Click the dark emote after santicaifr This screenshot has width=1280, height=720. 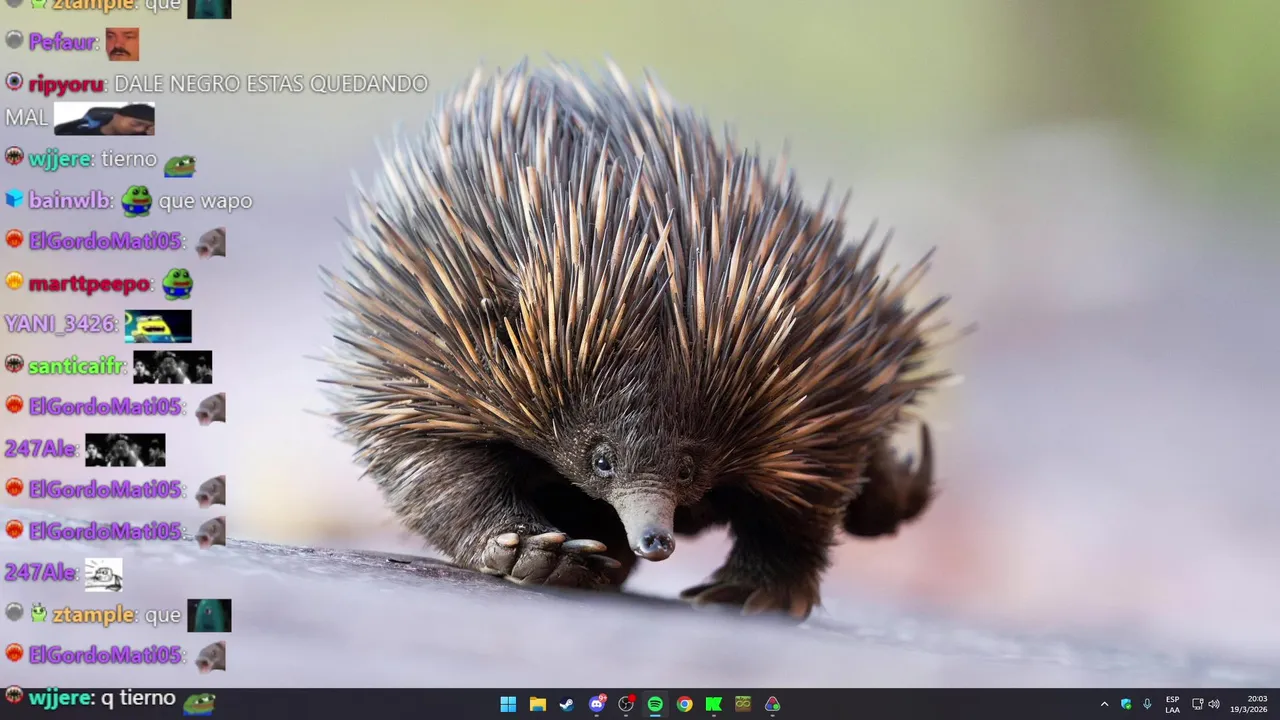[x=172, y=367]
